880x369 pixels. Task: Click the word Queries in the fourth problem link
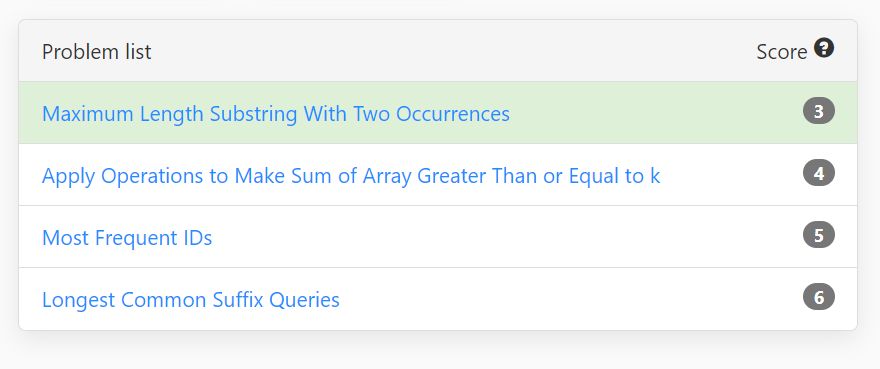(x=304, y=300)
